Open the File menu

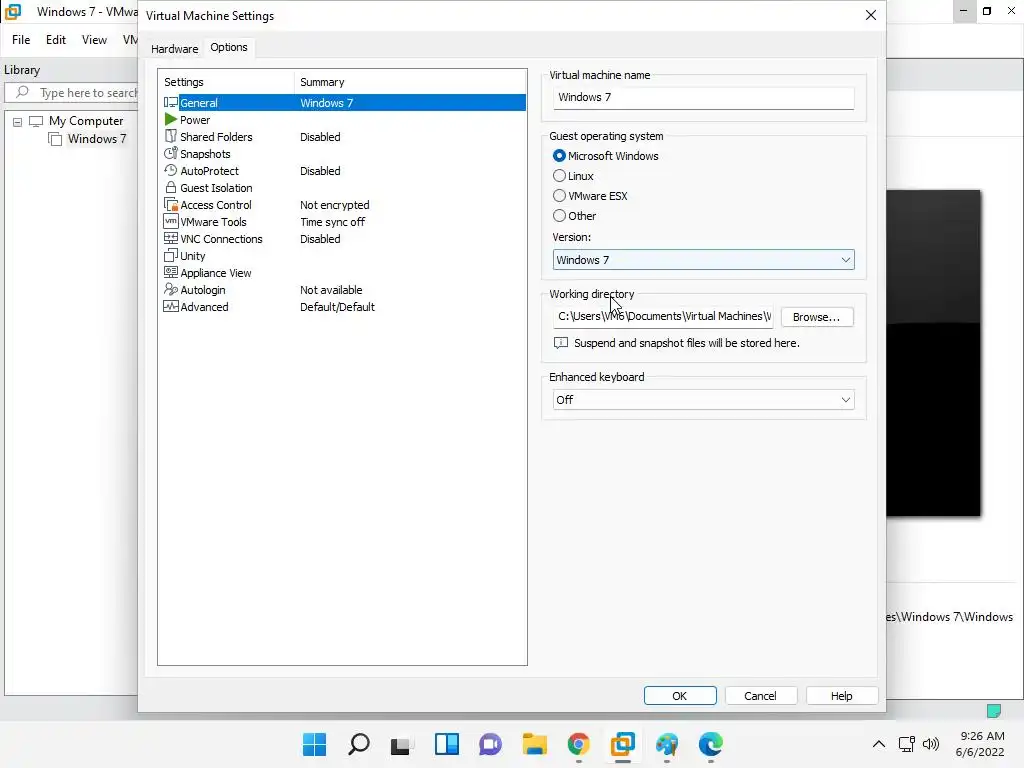21,40
